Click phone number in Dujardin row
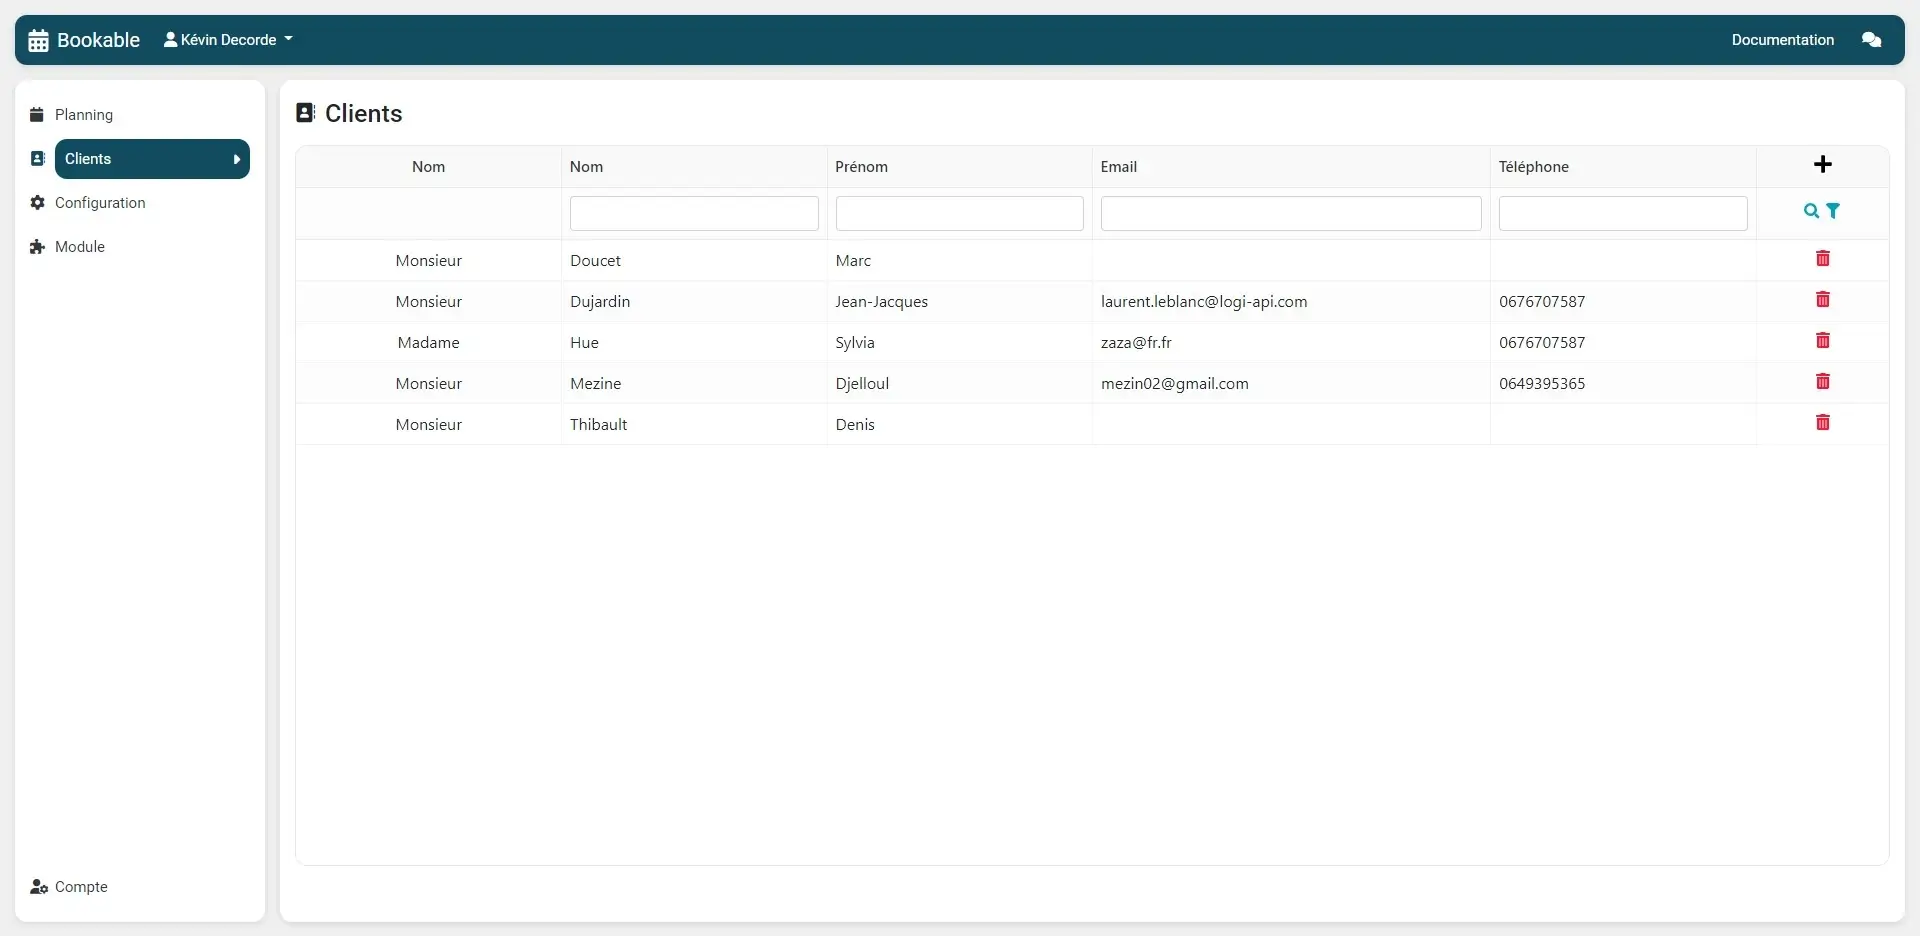This screenshot has height=936, width=1920. pos(1541,302)
